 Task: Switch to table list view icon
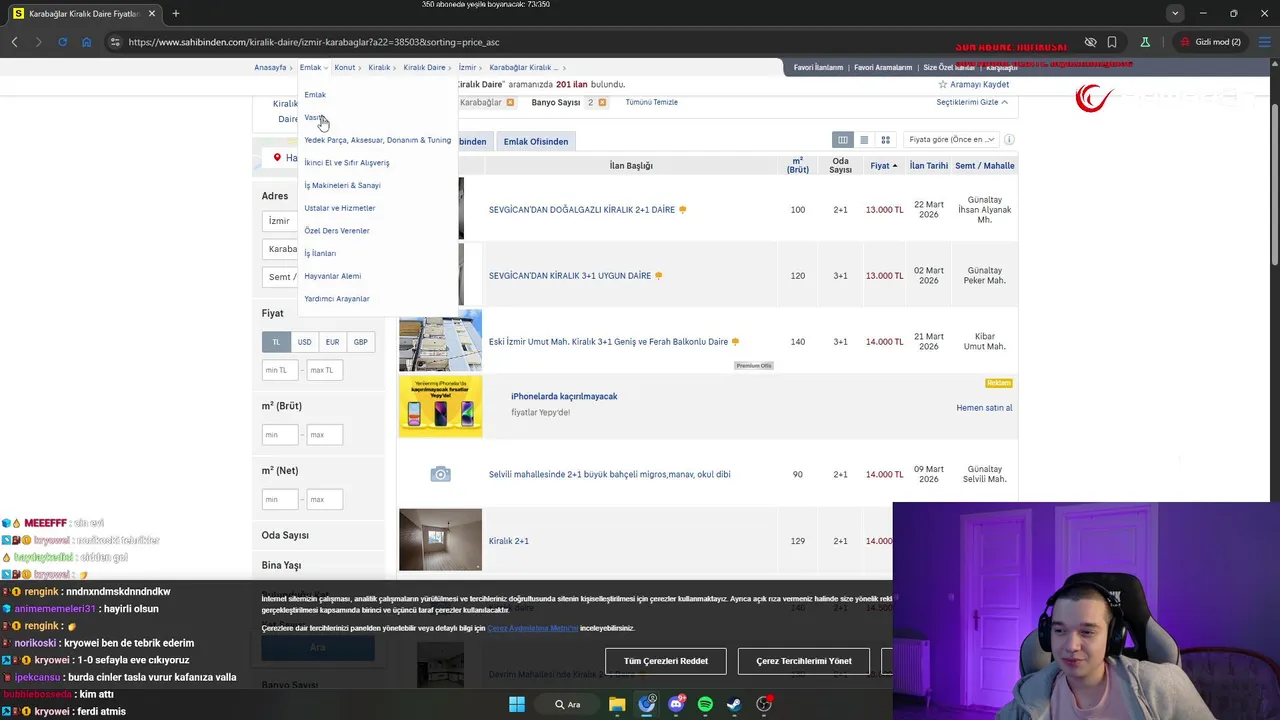843,140
